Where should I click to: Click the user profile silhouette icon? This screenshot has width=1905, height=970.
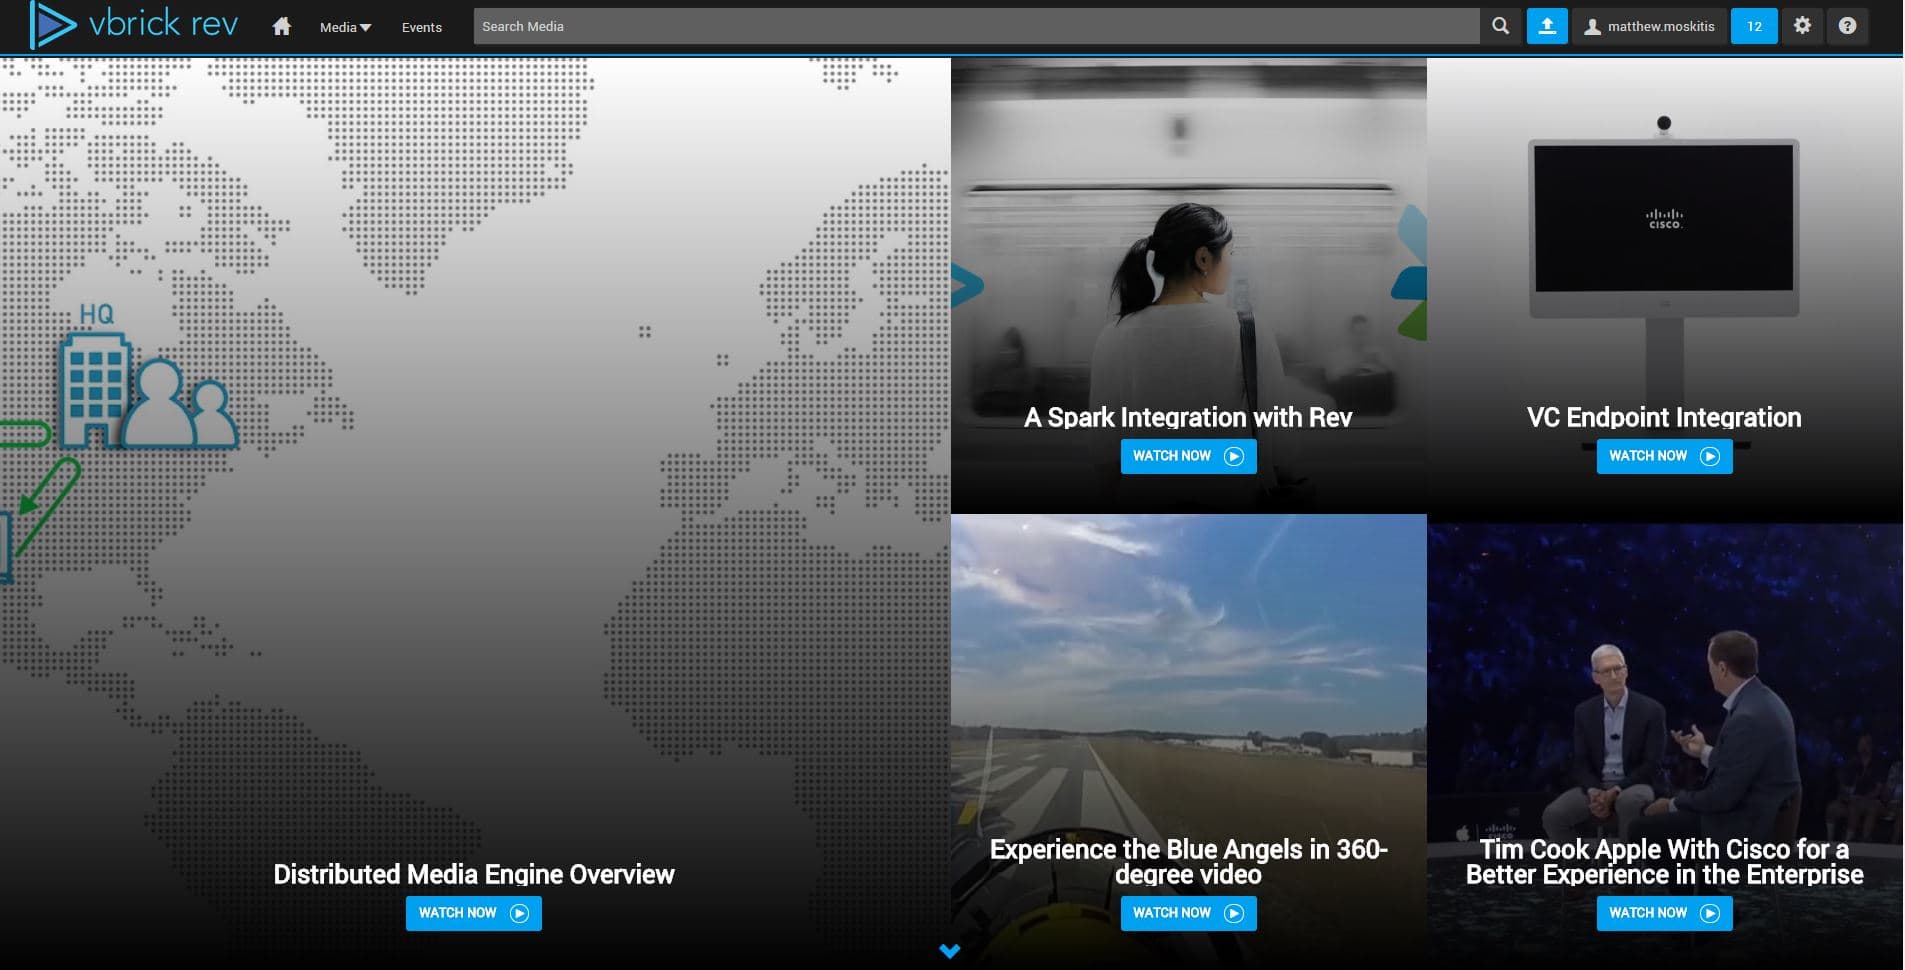click(x=1592, y=27)
